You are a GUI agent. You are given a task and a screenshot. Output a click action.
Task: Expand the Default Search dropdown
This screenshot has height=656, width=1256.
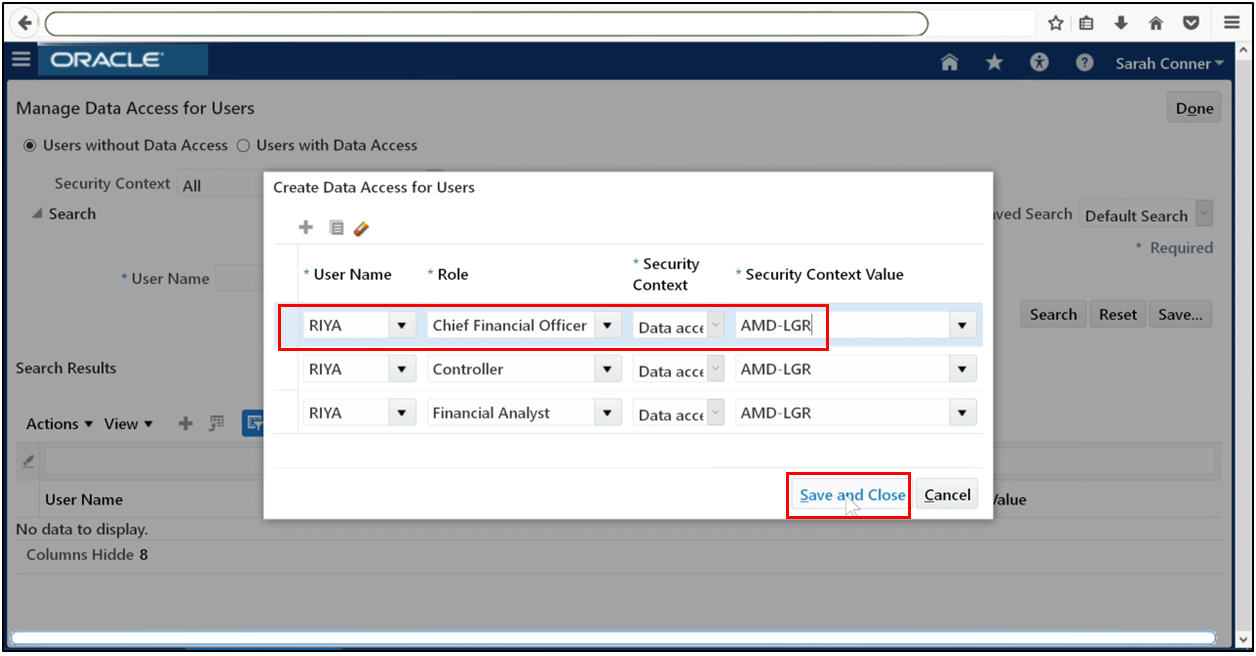tap(1204, 214)
